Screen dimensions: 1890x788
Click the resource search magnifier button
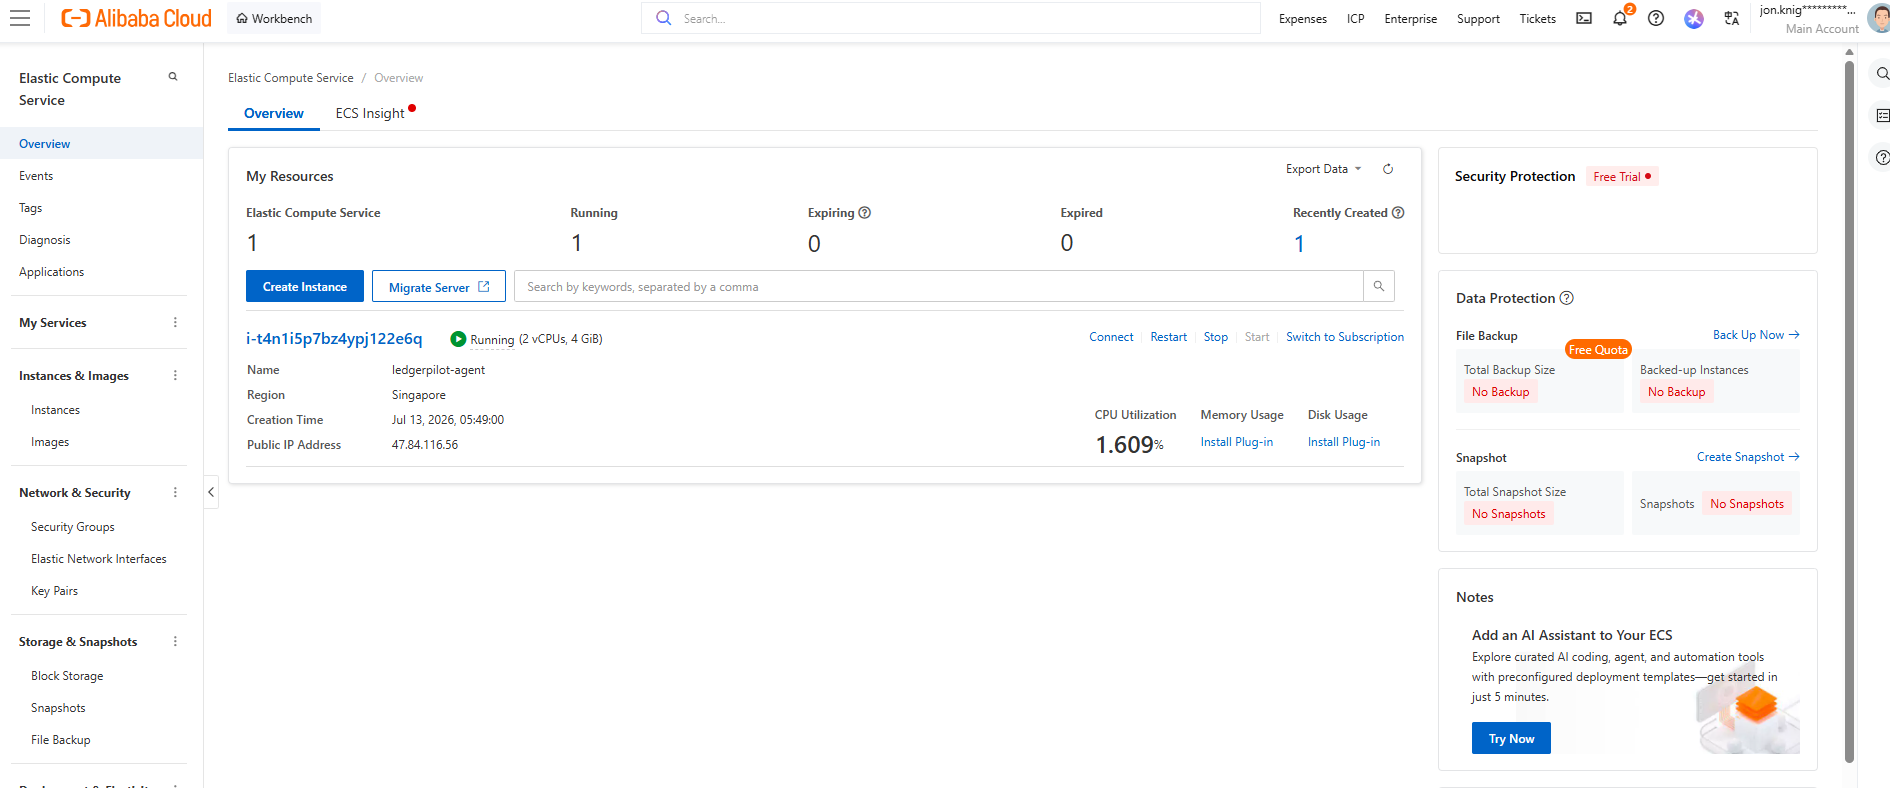click(x=1379, y=286)
